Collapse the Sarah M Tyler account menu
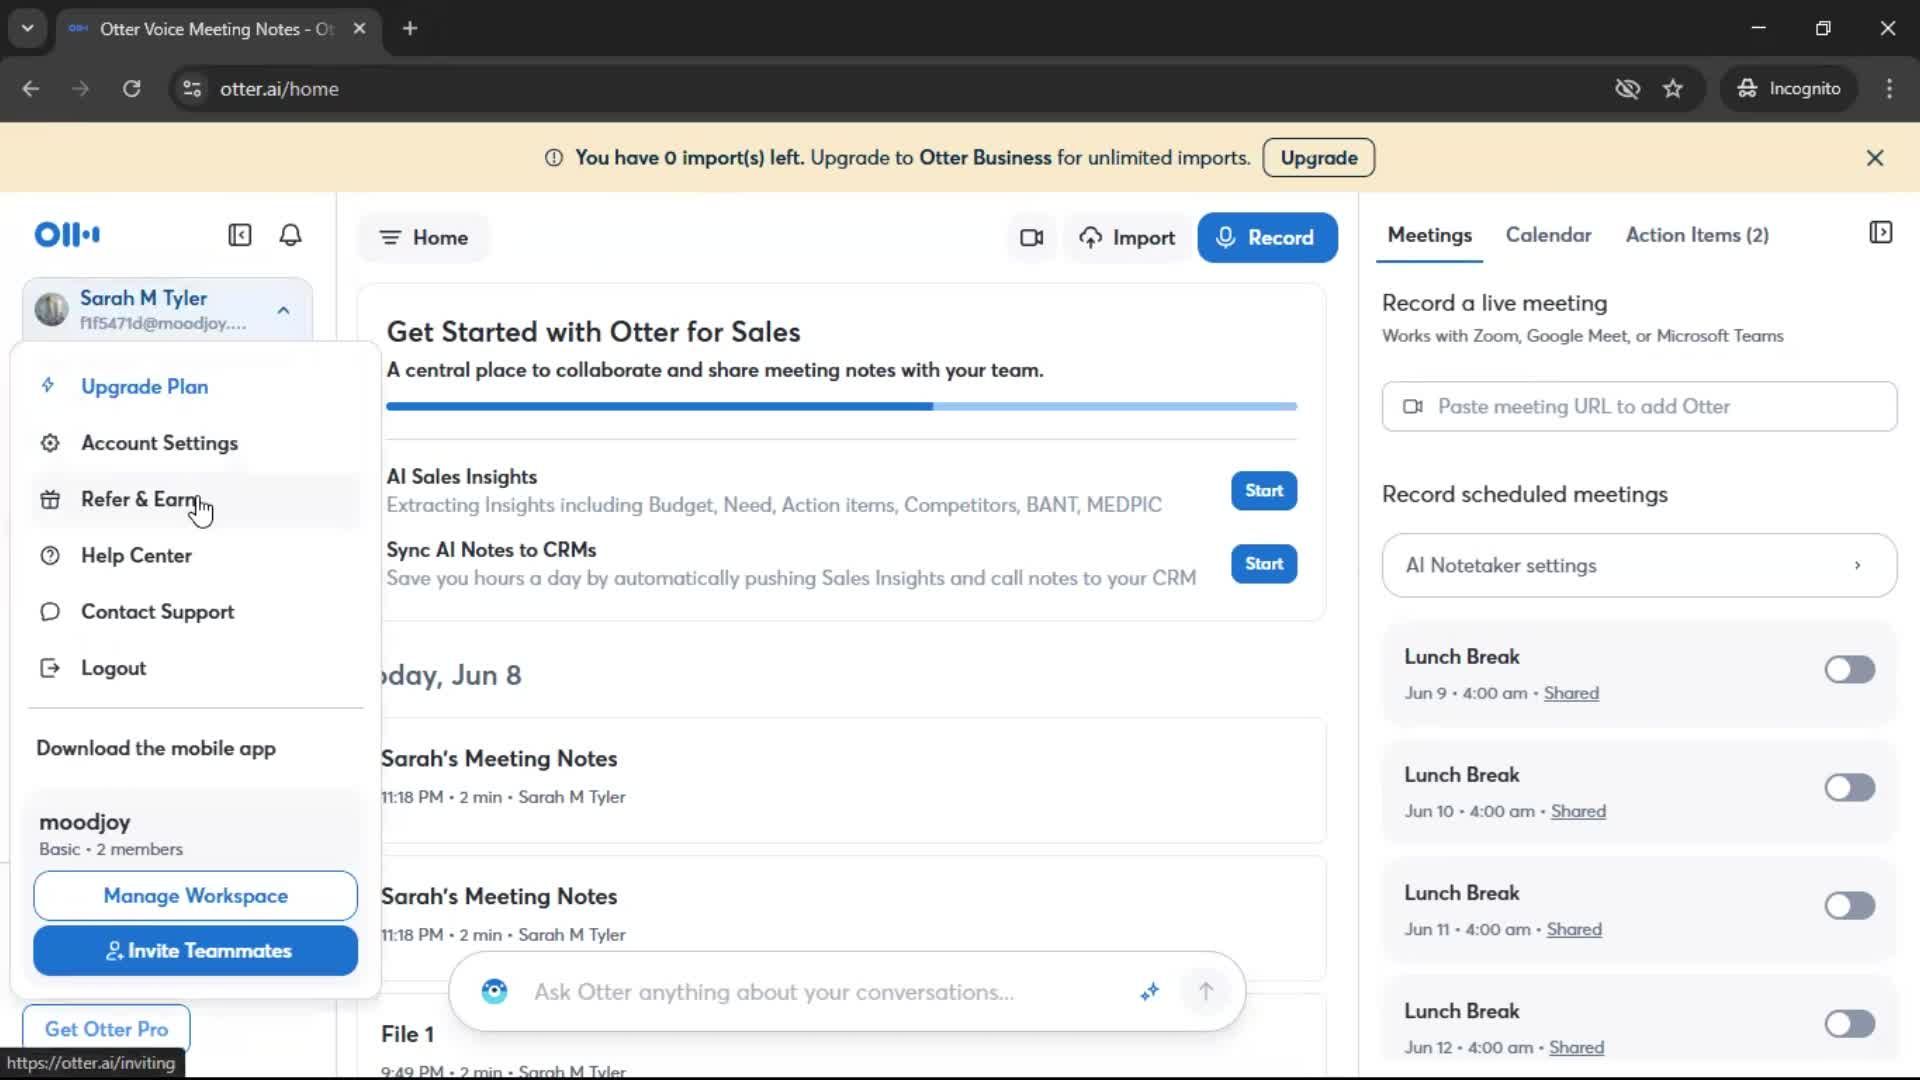 (x=284, y=310)
